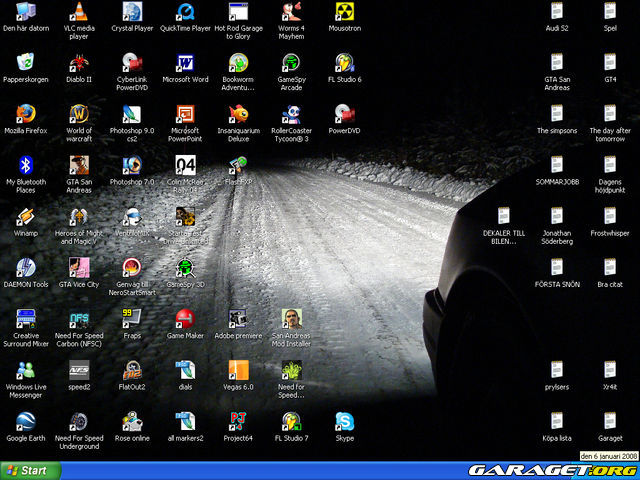
Task: Open the DAEMON Tools shortcut
Action: [x=26, y=268]
